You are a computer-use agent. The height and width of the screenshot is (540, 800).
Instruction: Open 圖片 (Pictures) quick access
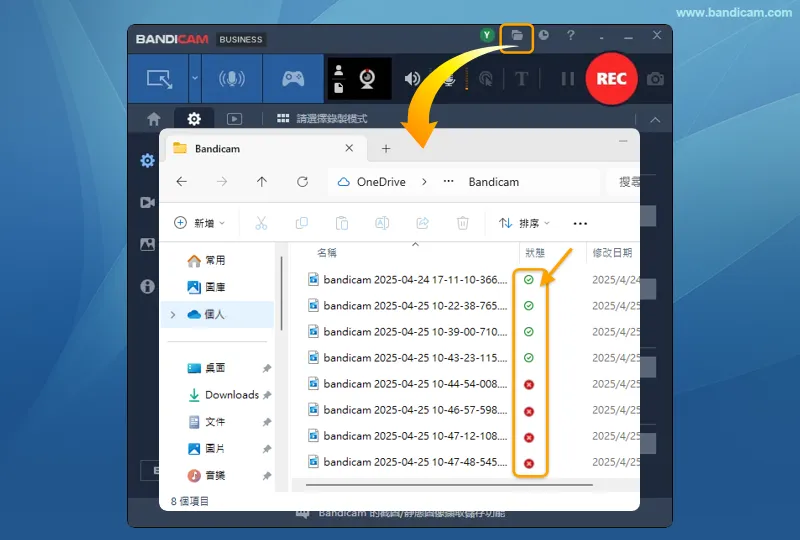click(x=207, y=449)
